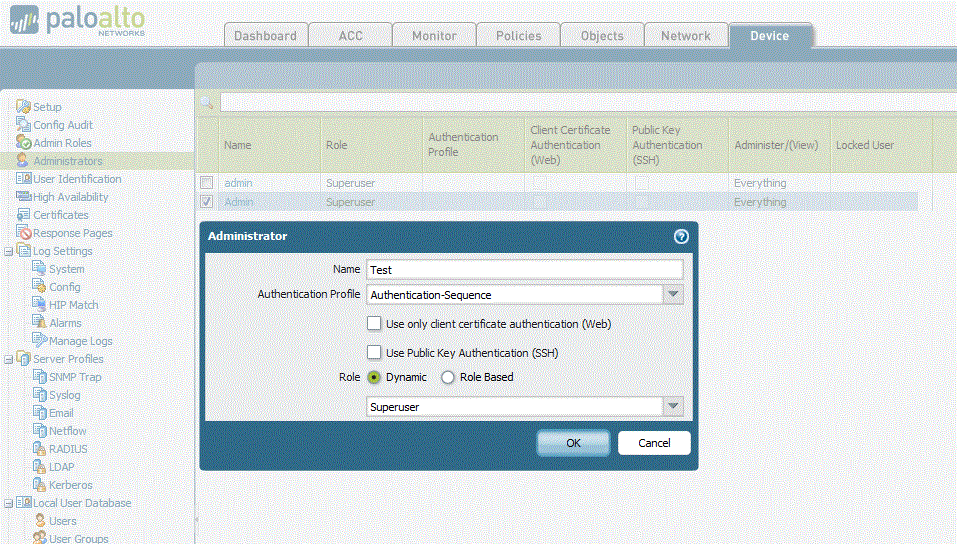This screenshot has height=544, width=957.
Task: Enable Use only client certificate authentication (Web)
Action: coord(374,324)
